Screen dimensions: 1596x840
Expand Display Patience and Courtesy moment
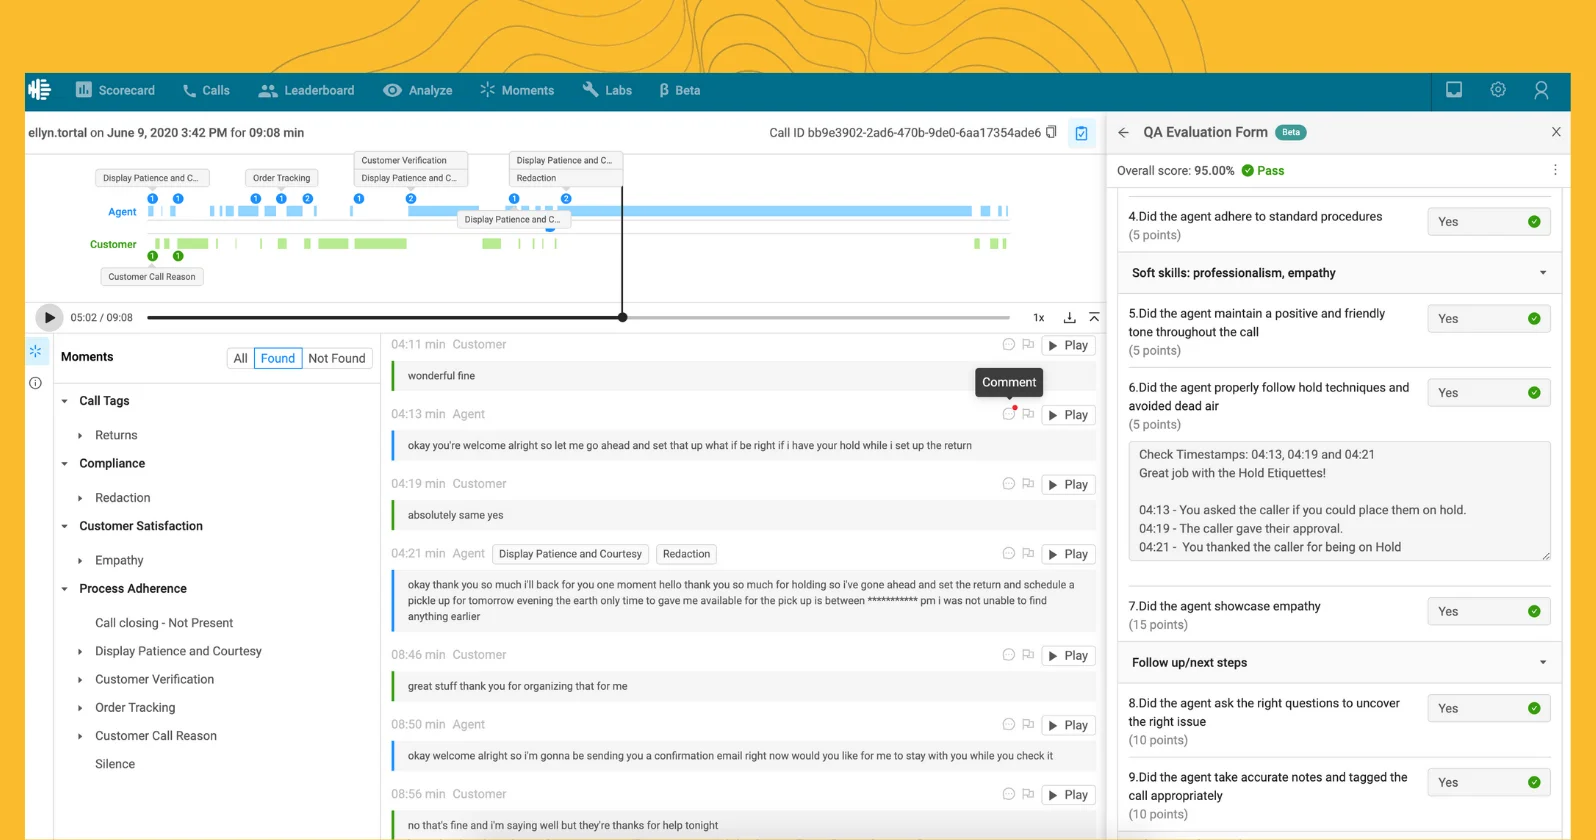(80, 651)
